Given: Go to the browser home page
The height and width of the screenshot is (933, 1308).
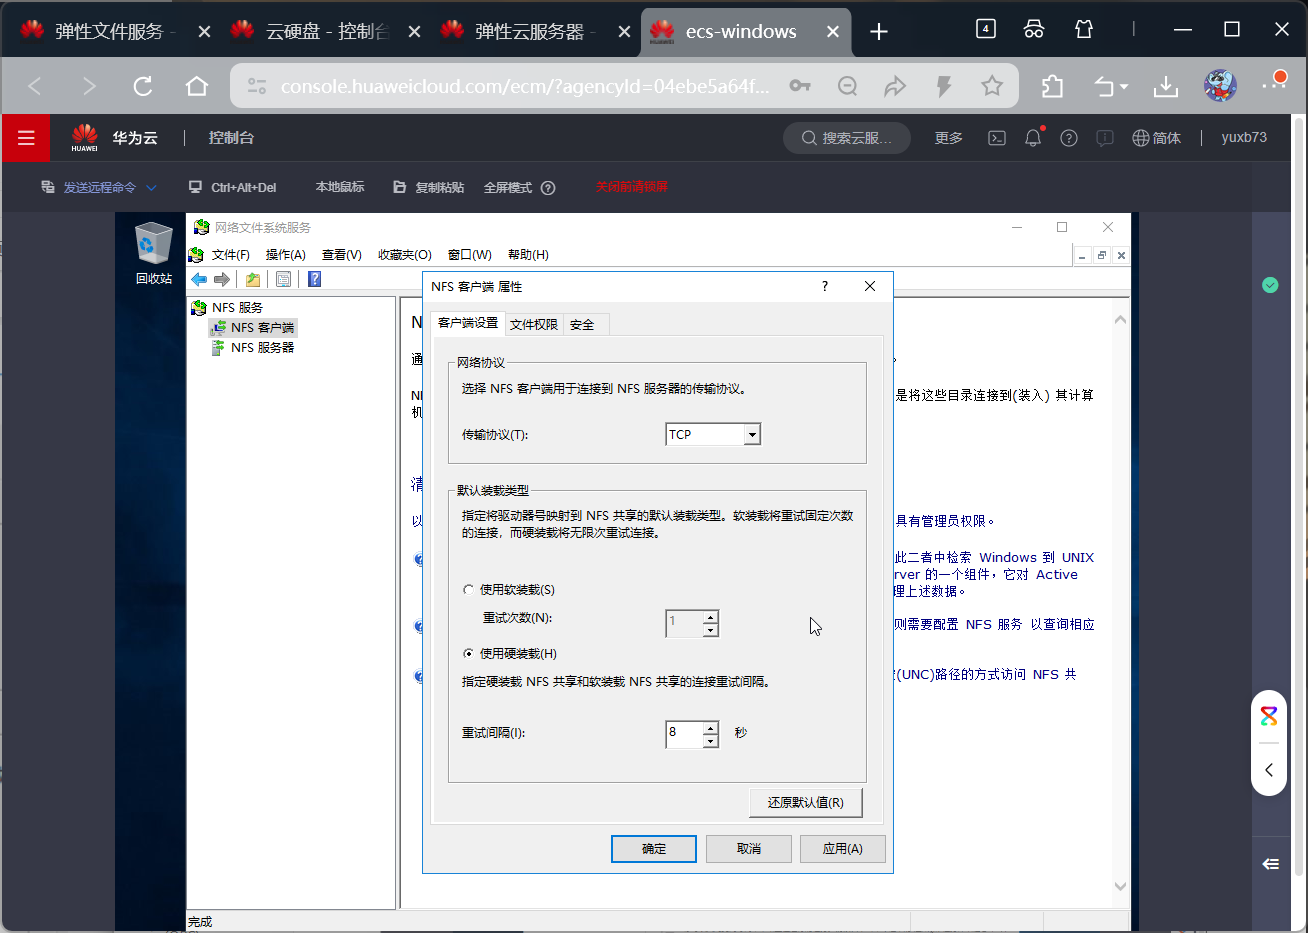Looking at the screenshot, I should click(x=197, y=86).
